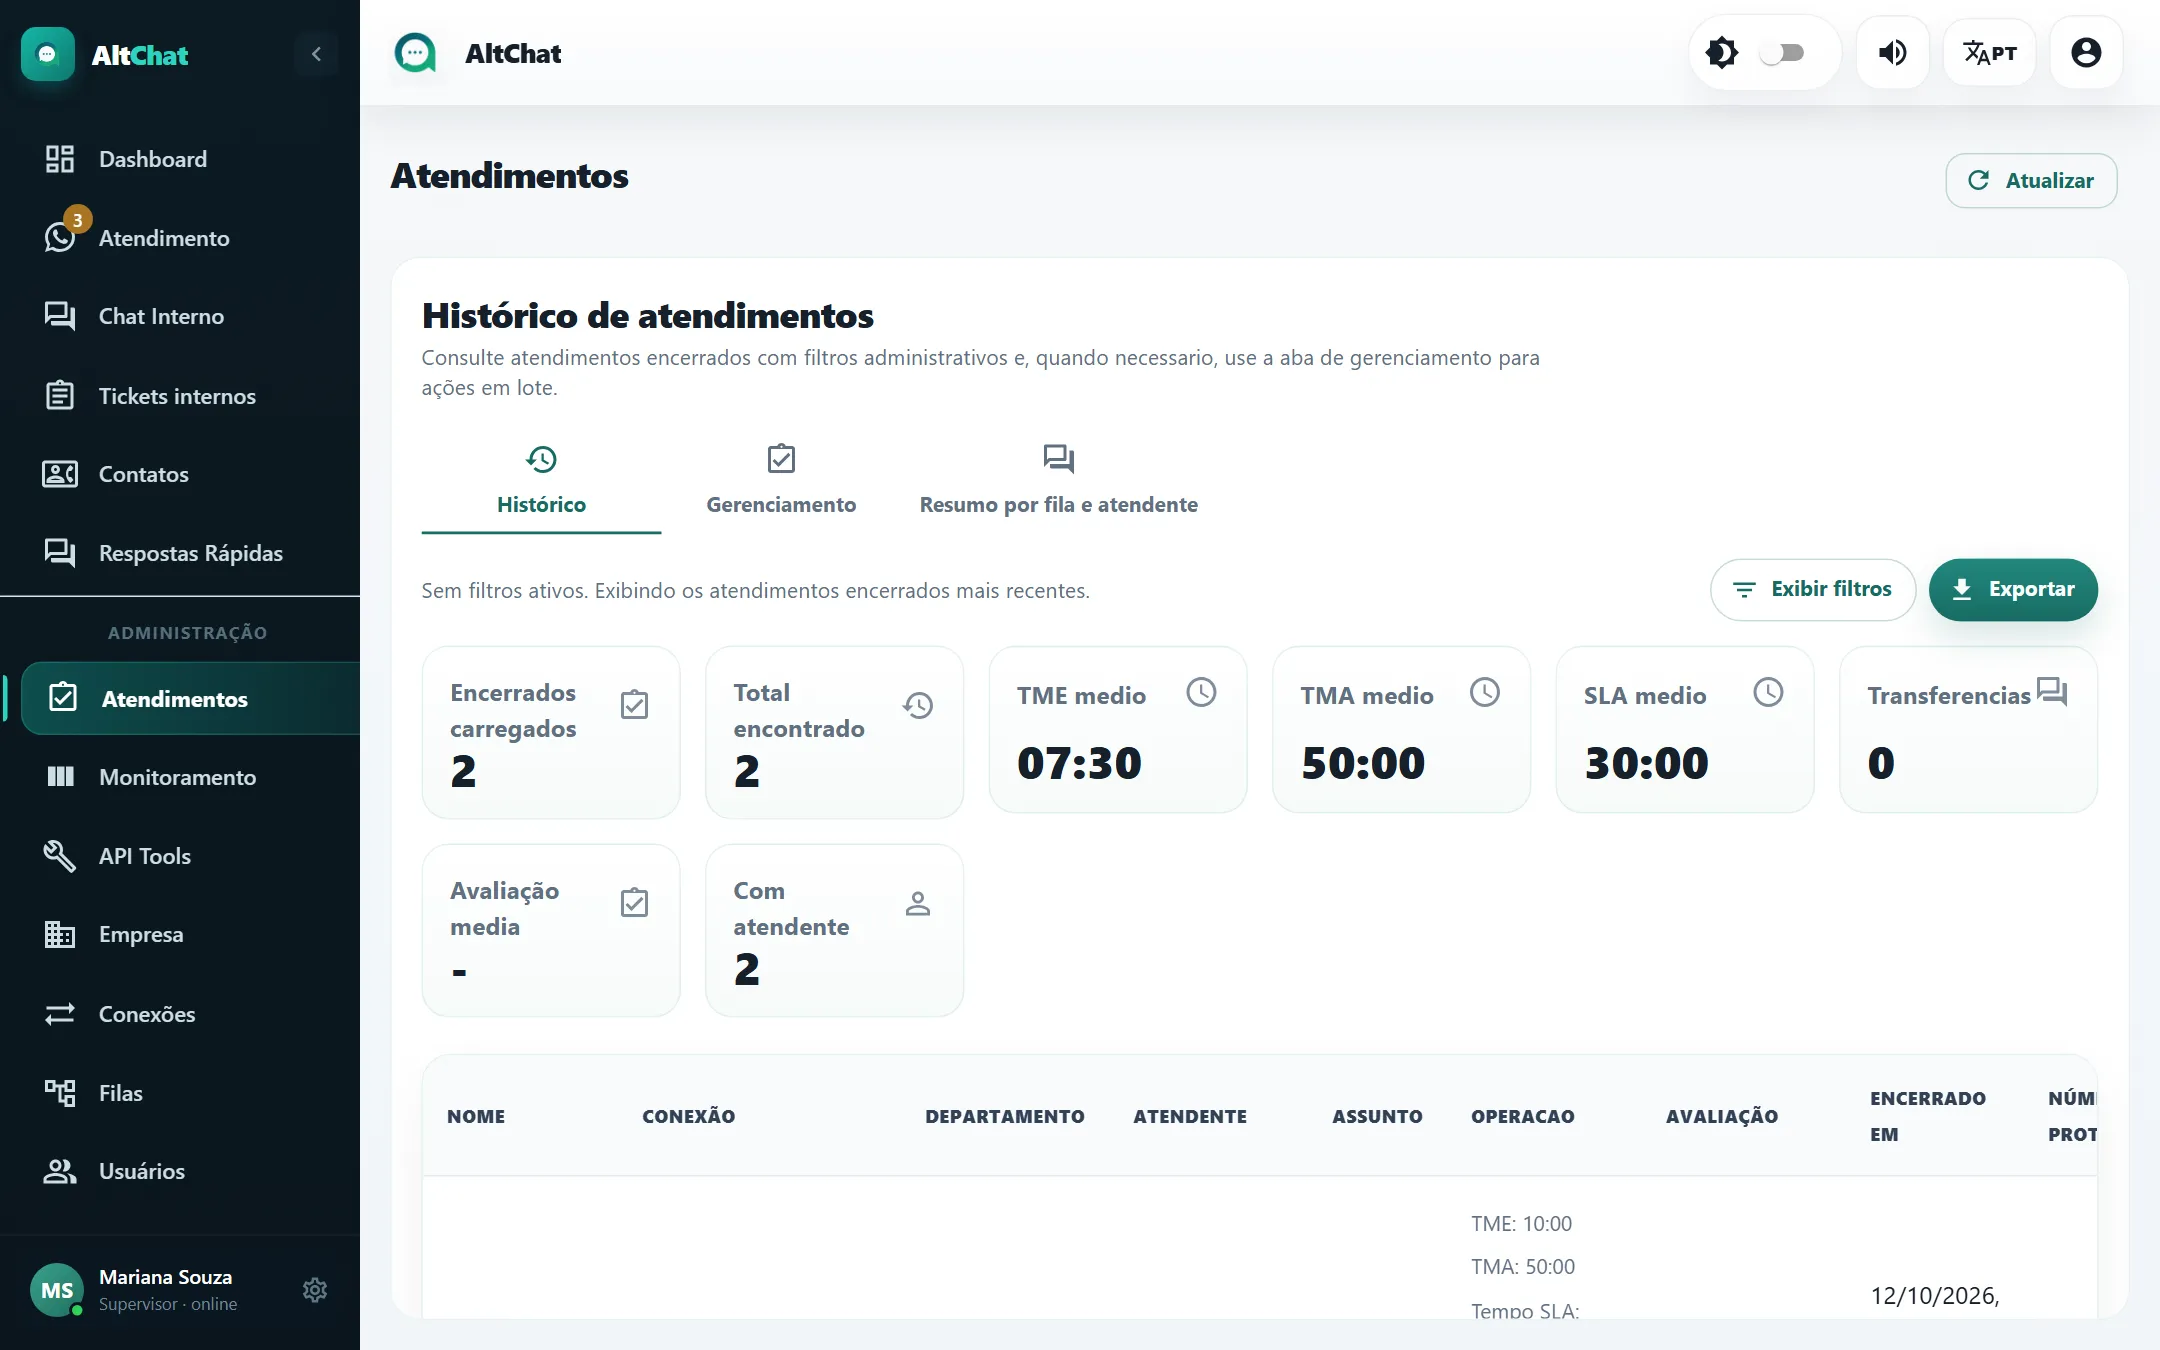Click the Avaliação media card
Screen dimensions: 2160x1350
pyautogui.click(x=551, y=930)
